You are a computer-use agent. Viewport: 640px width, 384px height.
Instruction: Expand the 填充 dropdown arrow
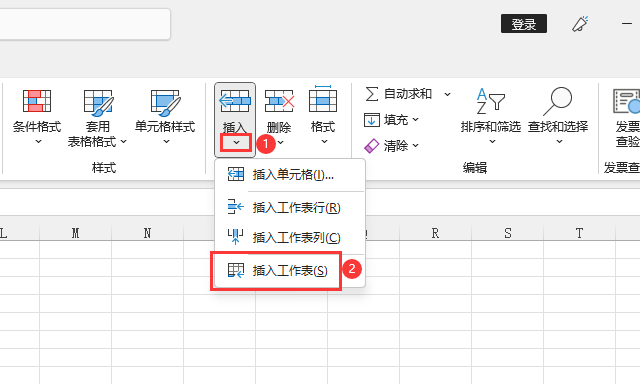(x=416, y=120)
